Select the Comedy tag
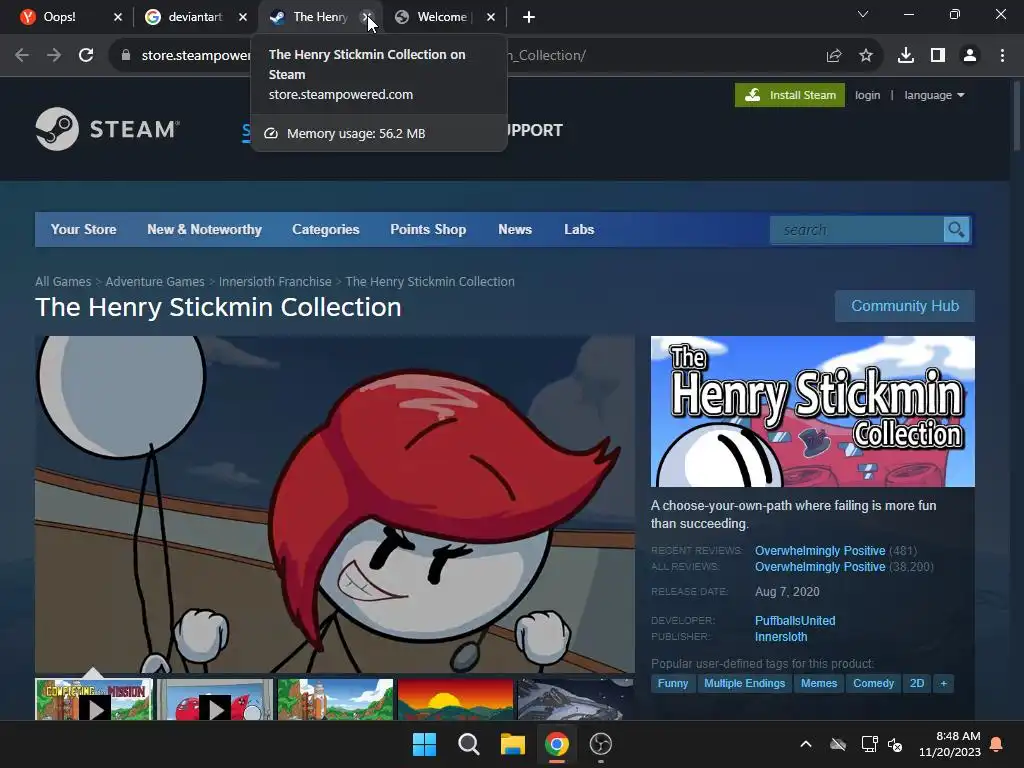This screenshot has height=768, width=1024. point(873,683)
